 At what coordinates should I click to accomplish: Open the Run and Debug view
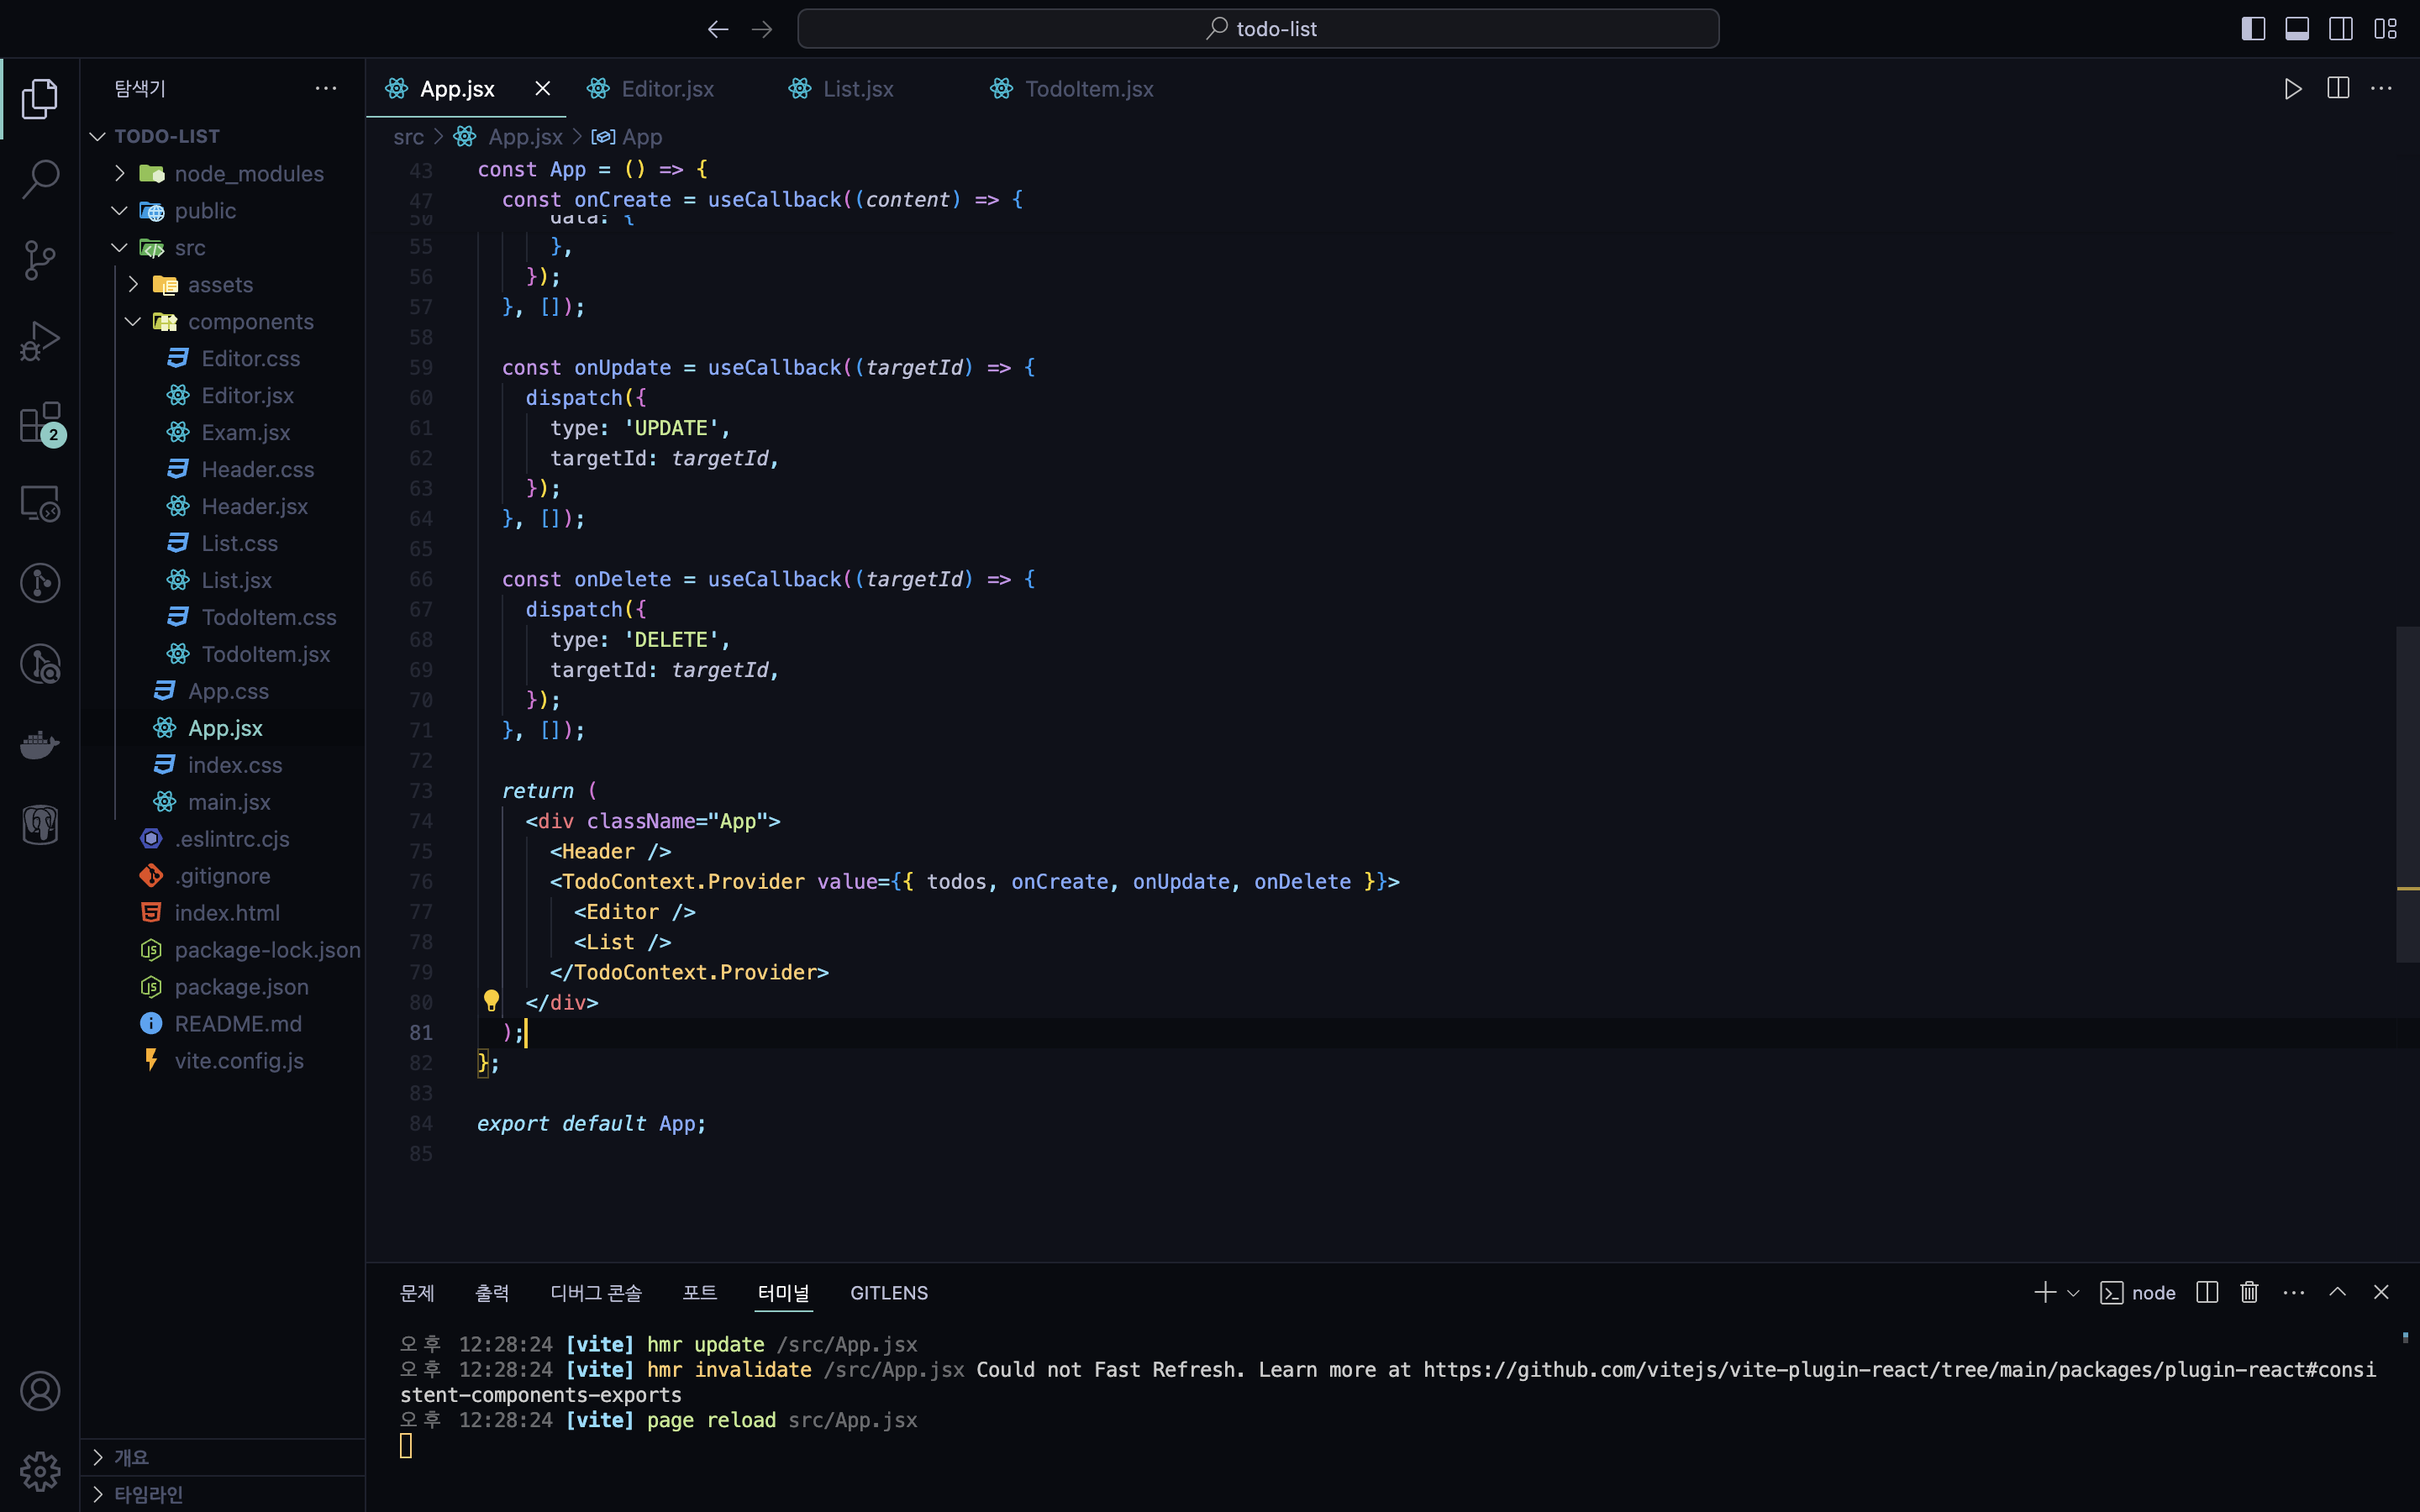(40, 341)
